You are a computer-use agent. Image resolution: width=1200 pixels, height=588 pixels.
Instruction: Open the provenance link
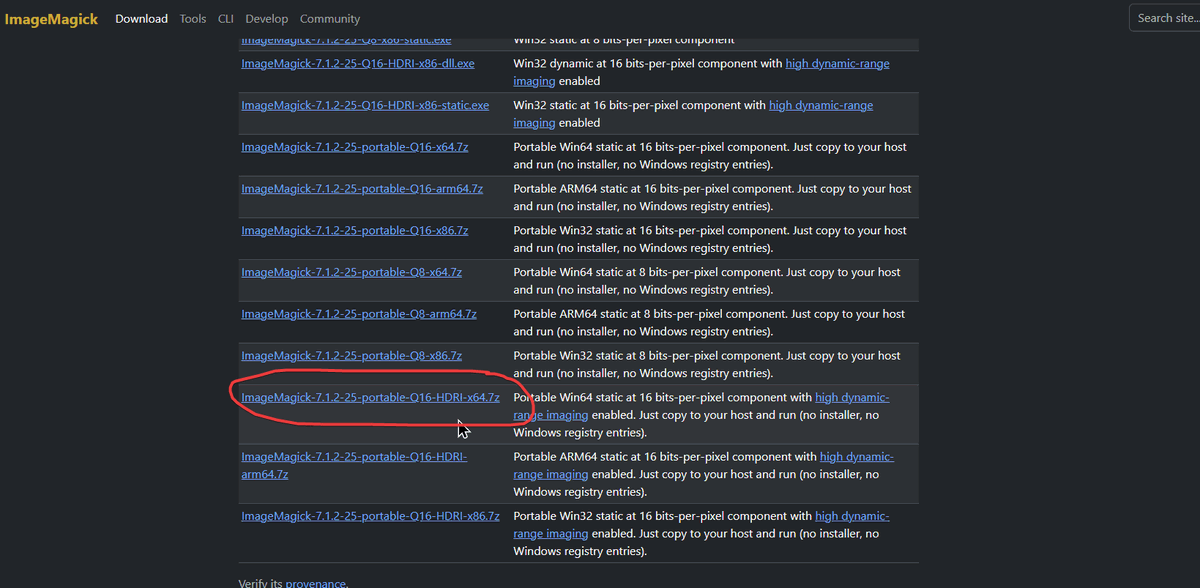tap(316, 584)
